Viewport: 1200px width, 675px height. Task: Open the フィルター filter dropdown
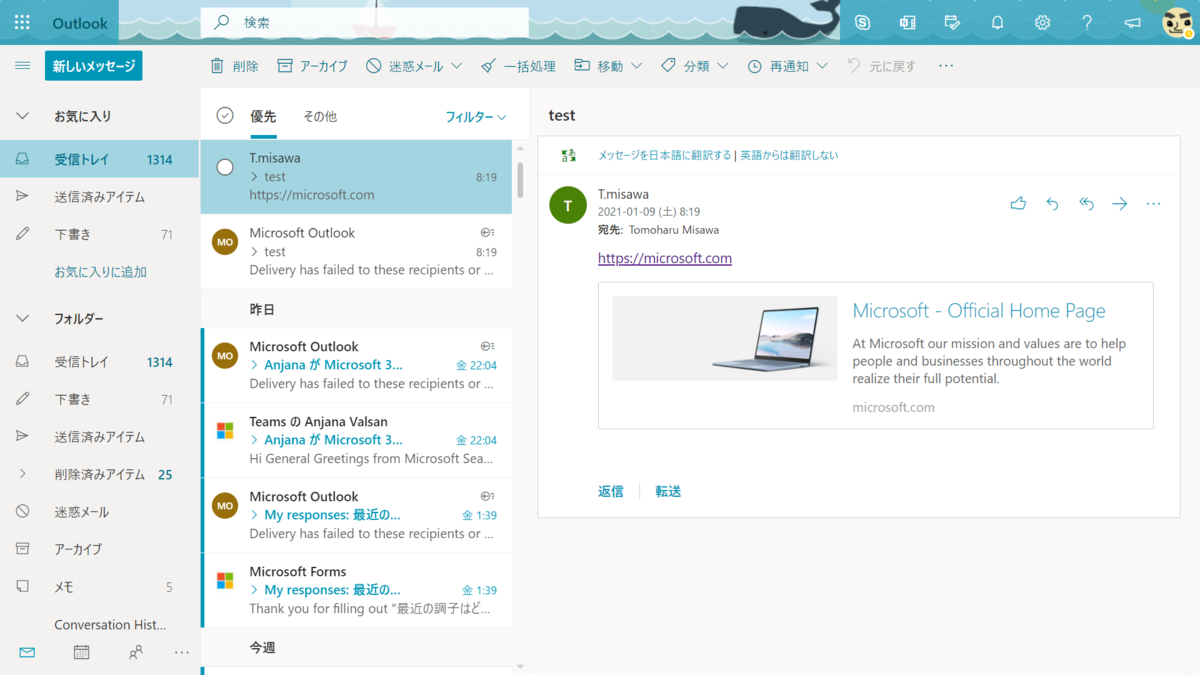click(x=476, y=117)
